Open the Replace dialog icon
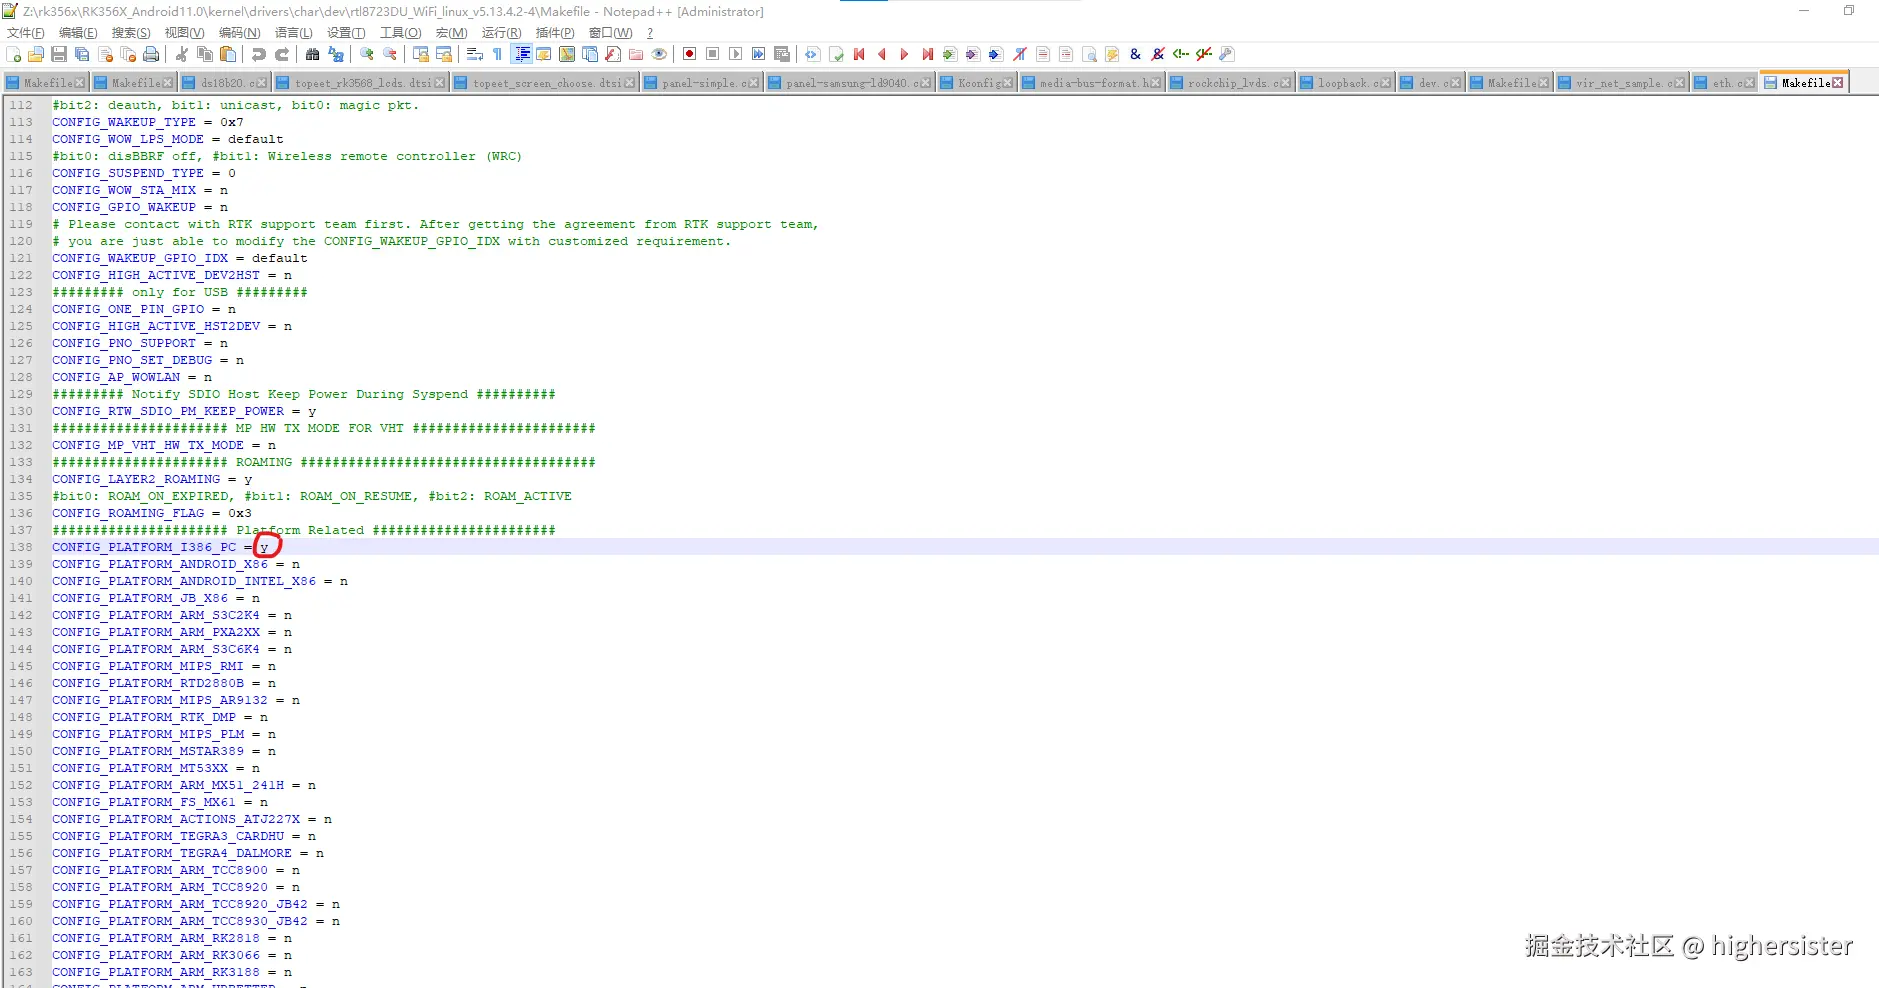 tap(336, 54)
